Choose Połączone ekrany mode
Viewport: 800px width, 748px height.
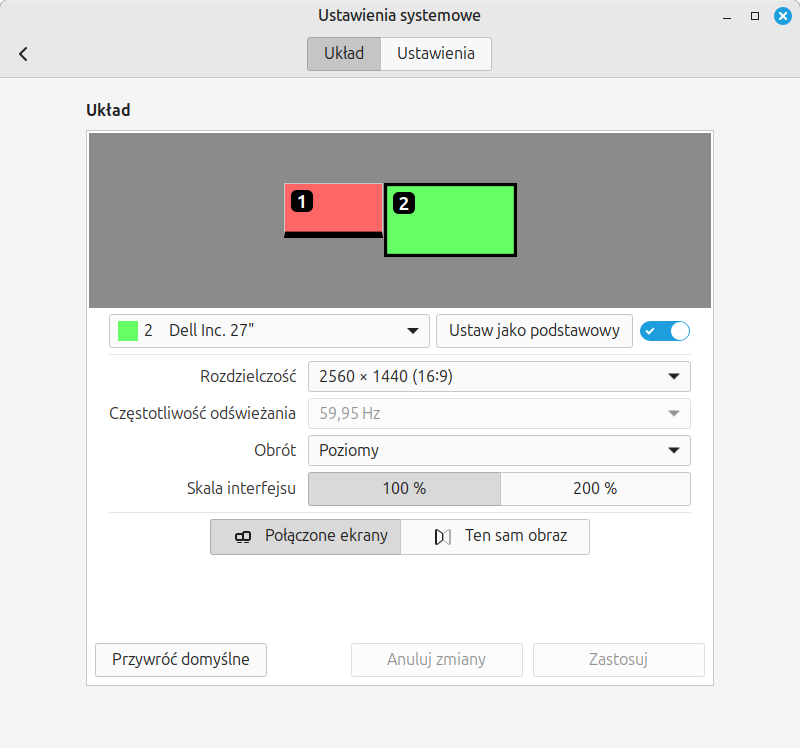tap(306, 537)
